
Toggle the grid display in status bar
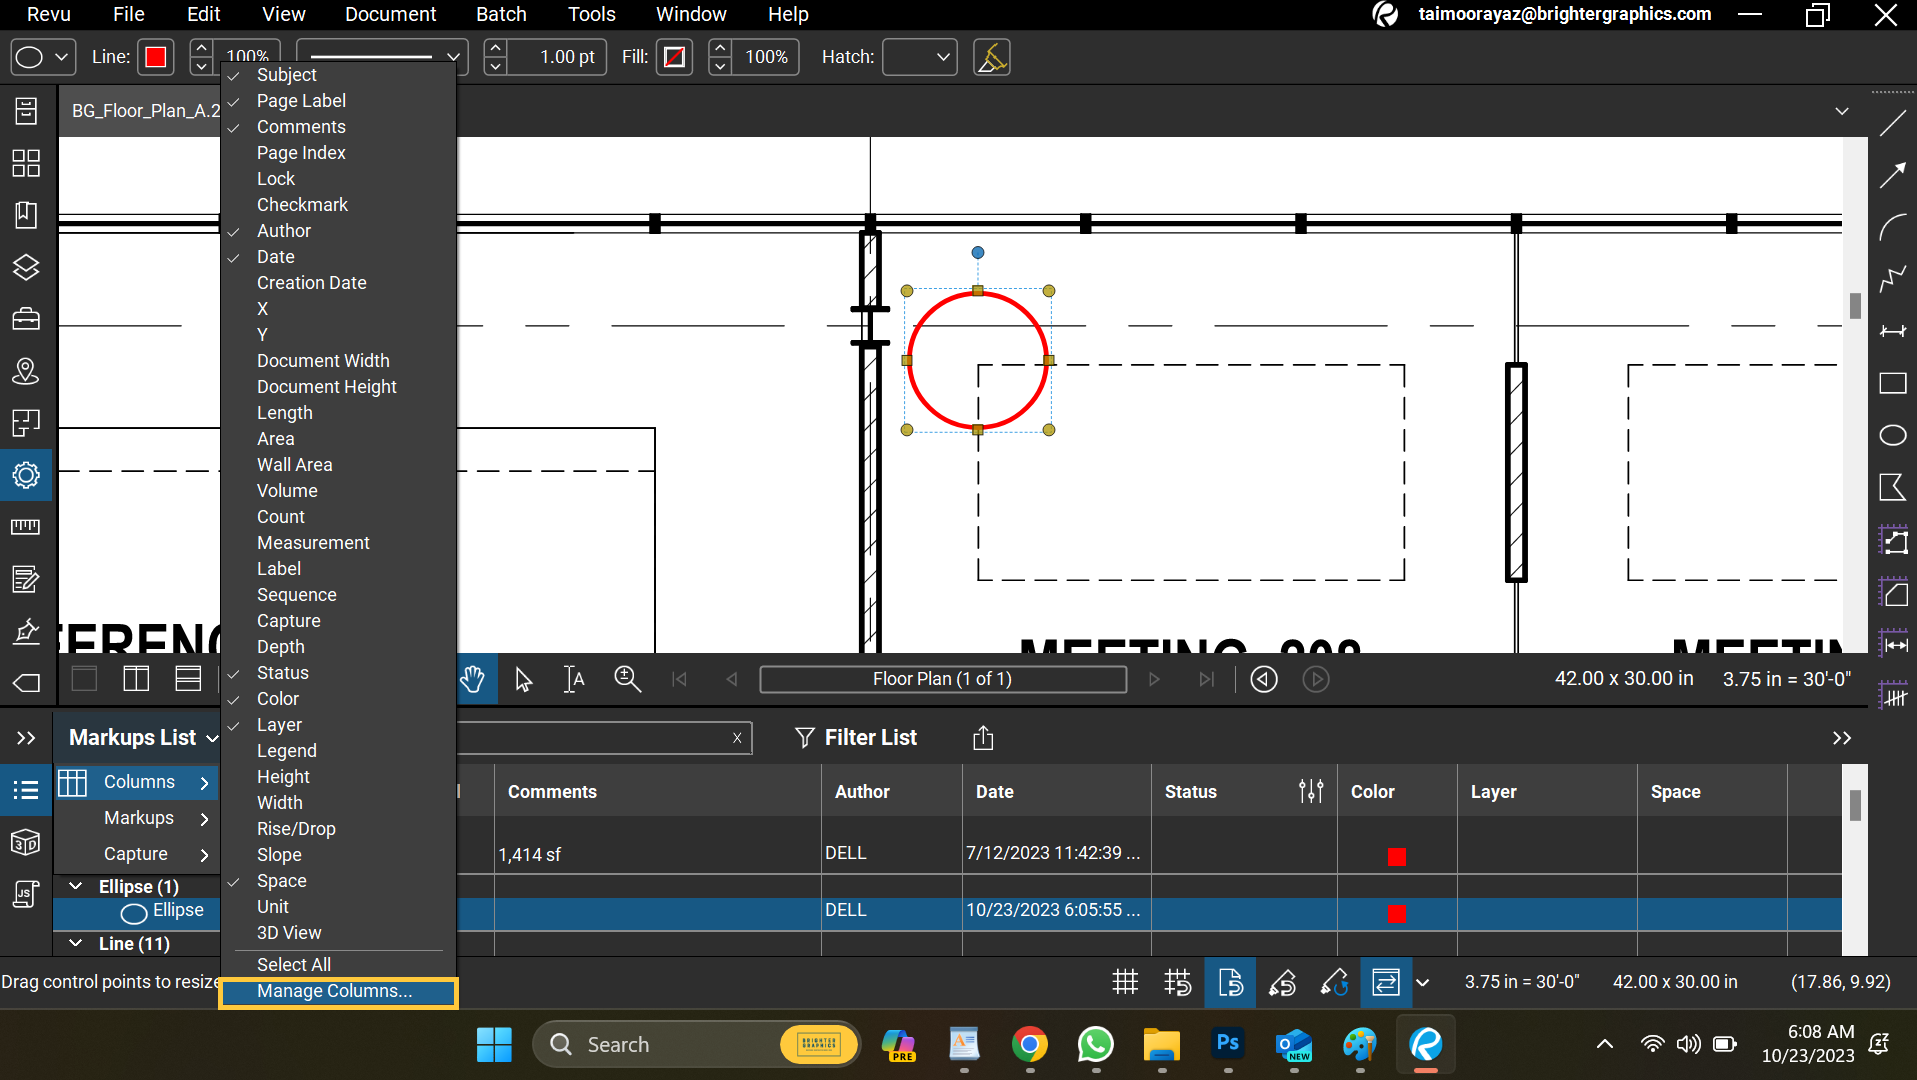pos(1125,982)
